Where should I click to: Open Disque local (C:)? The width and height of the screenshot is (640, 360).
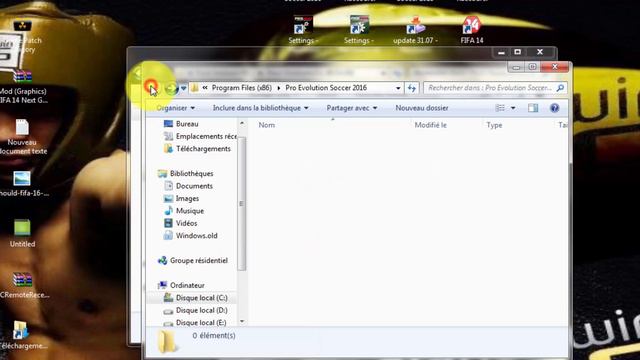pos(196,298)
